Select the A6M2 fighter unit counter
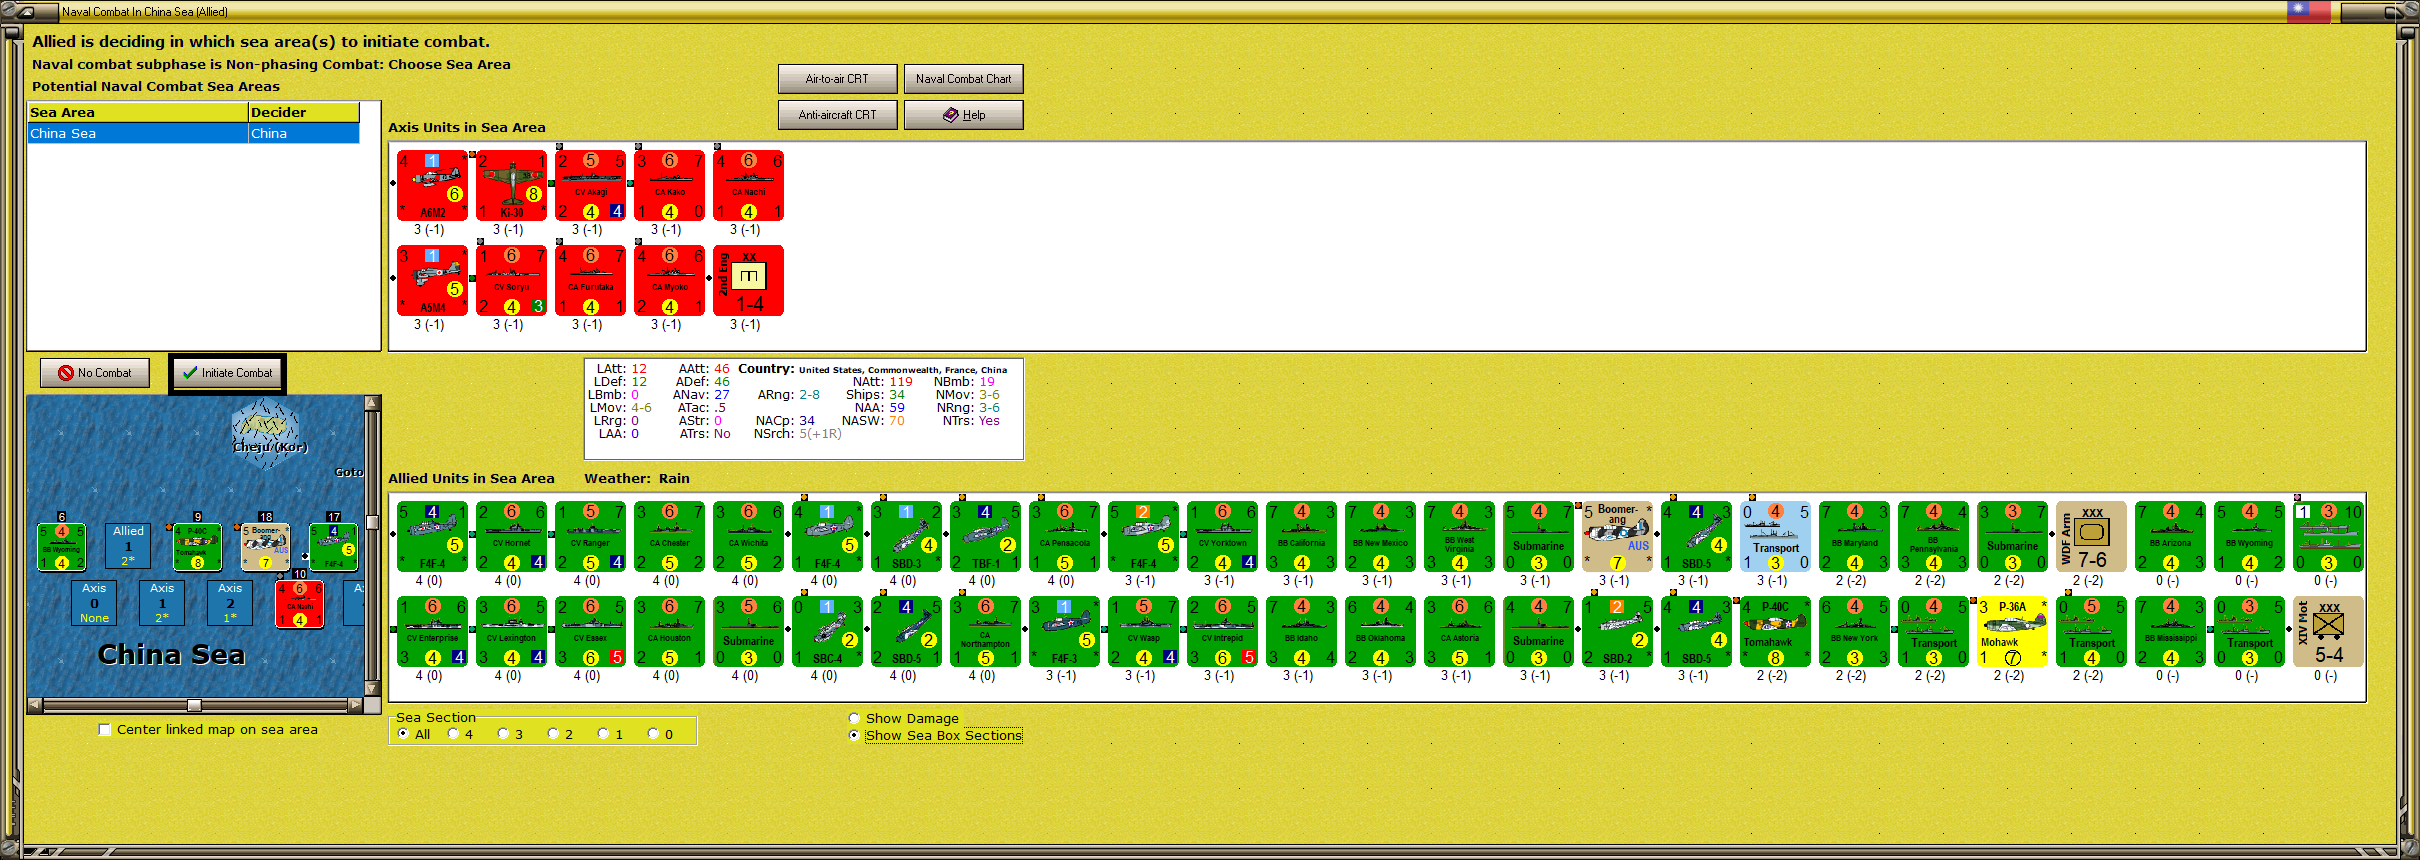2420x860 pixels. pos(432,186)
